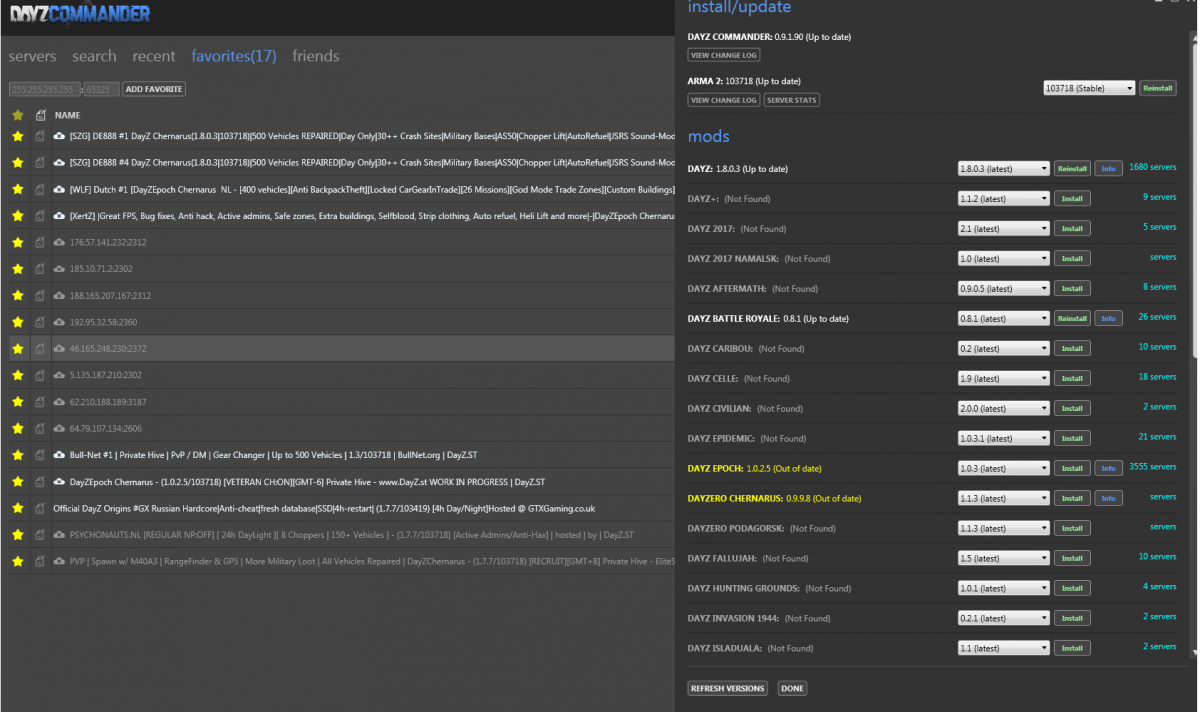Click the notes column header icon

coord(40,116)
